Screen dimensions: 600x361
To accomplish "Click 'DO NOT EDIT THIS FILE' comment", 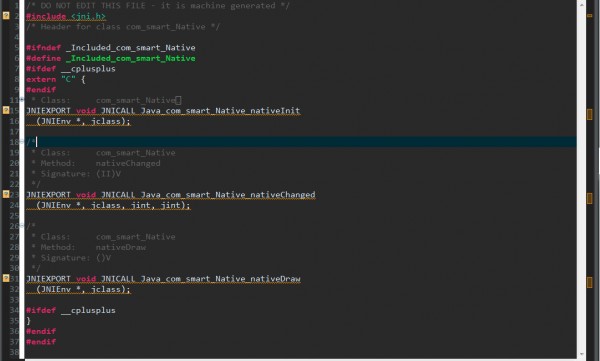I will [93, 6].
